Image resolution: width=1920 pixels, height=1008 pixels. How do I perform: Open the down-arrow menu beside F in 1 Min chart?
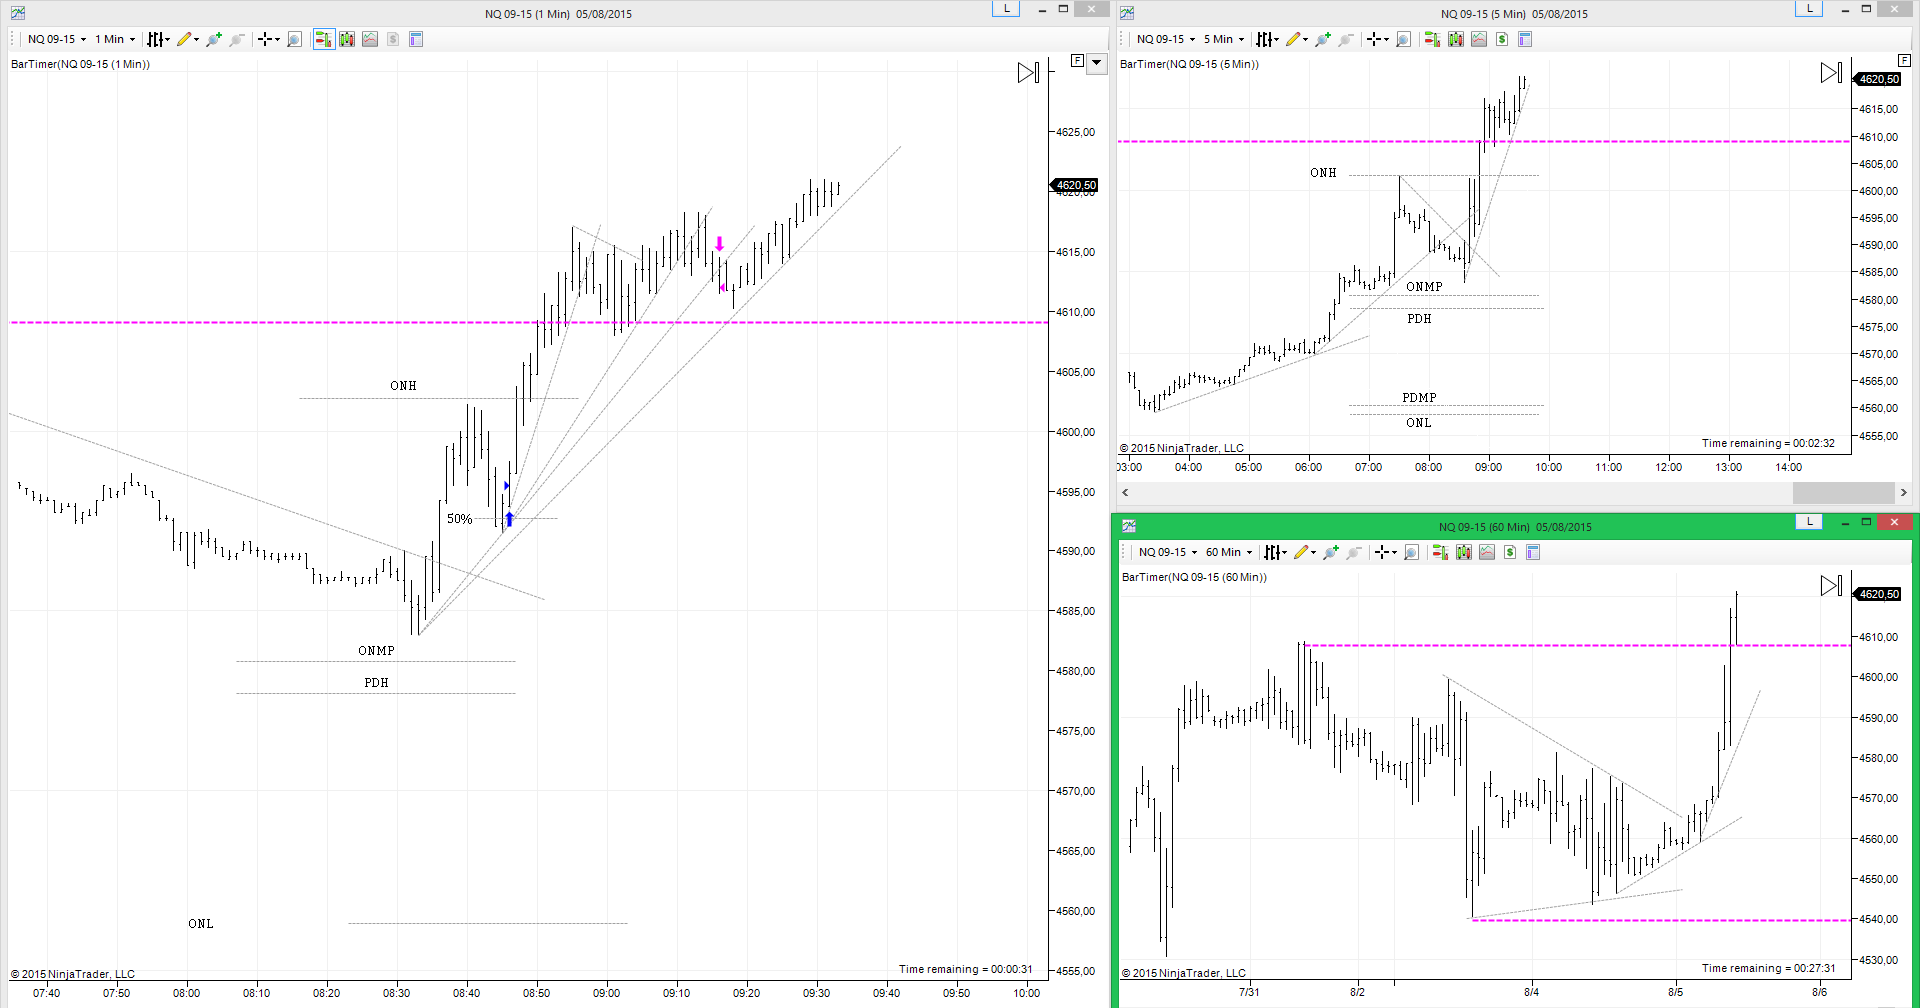tap(1097, 62)
